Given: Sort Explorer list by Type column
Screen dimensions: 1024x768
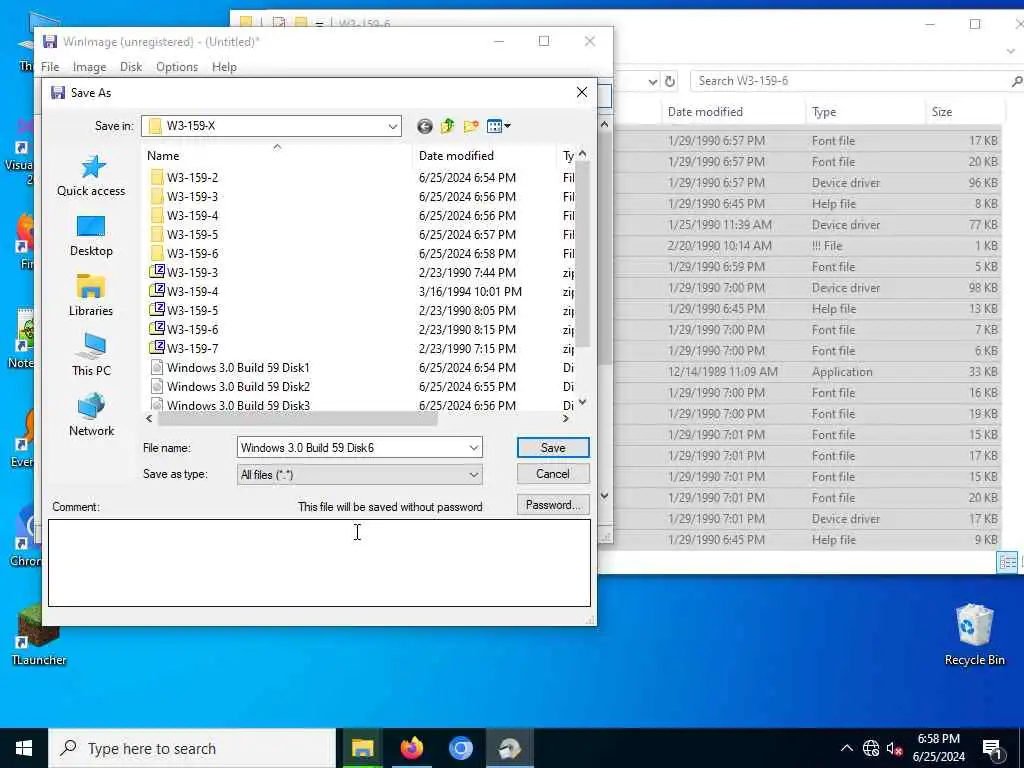Looking at the screenshot, I should click(865, 112).
